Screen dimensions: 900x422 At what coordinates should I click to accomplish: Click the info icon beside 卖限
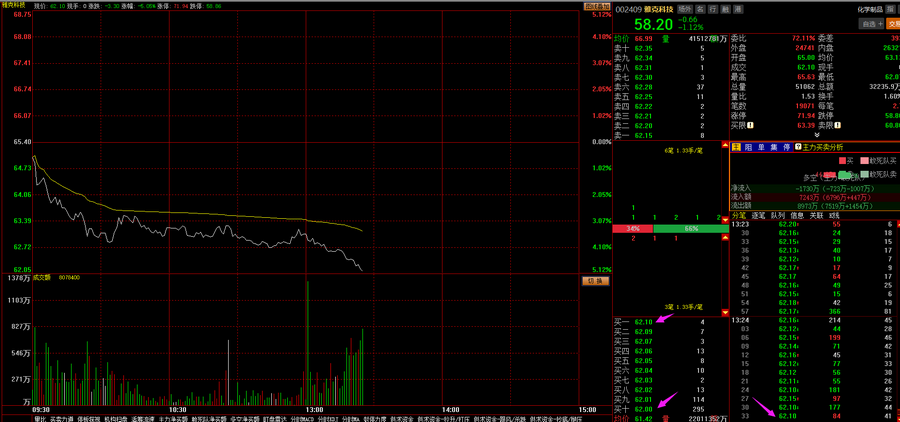tap(839, 125)
